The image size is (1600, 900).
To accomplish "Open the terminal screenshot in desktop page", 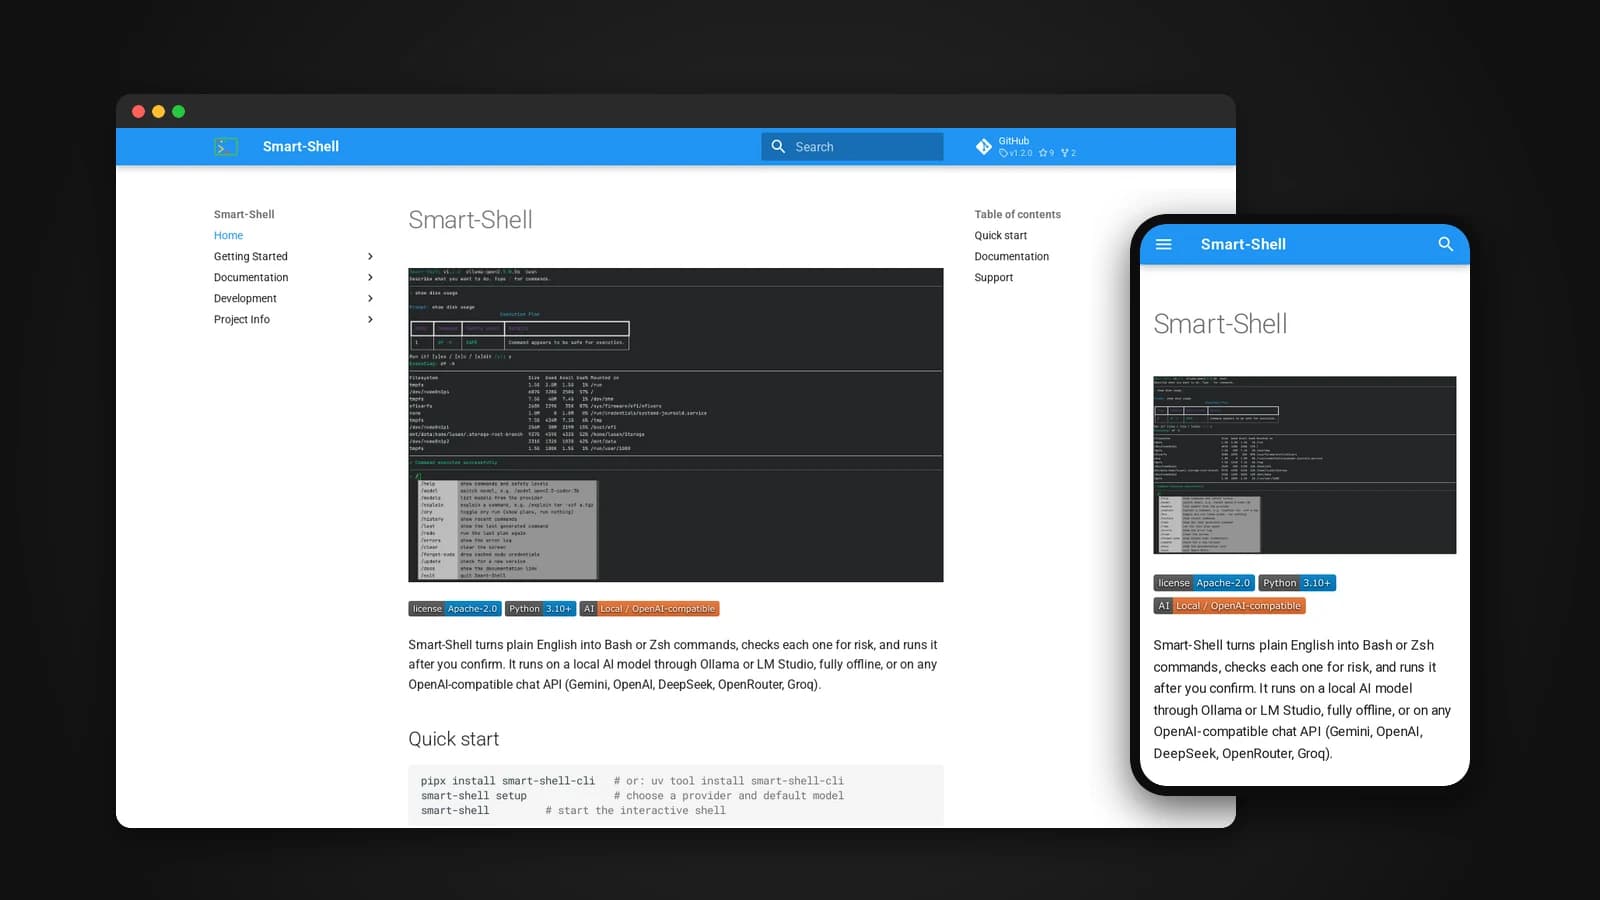I will 675,425.
